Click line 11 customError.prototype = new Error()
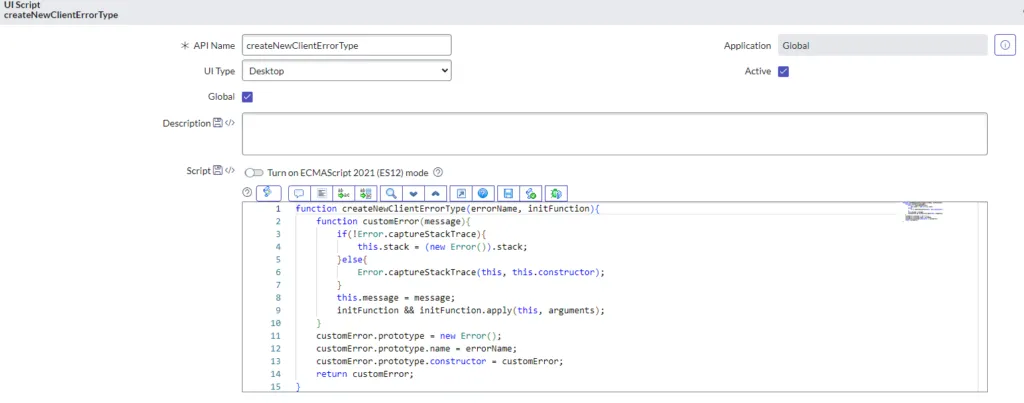 409,336
